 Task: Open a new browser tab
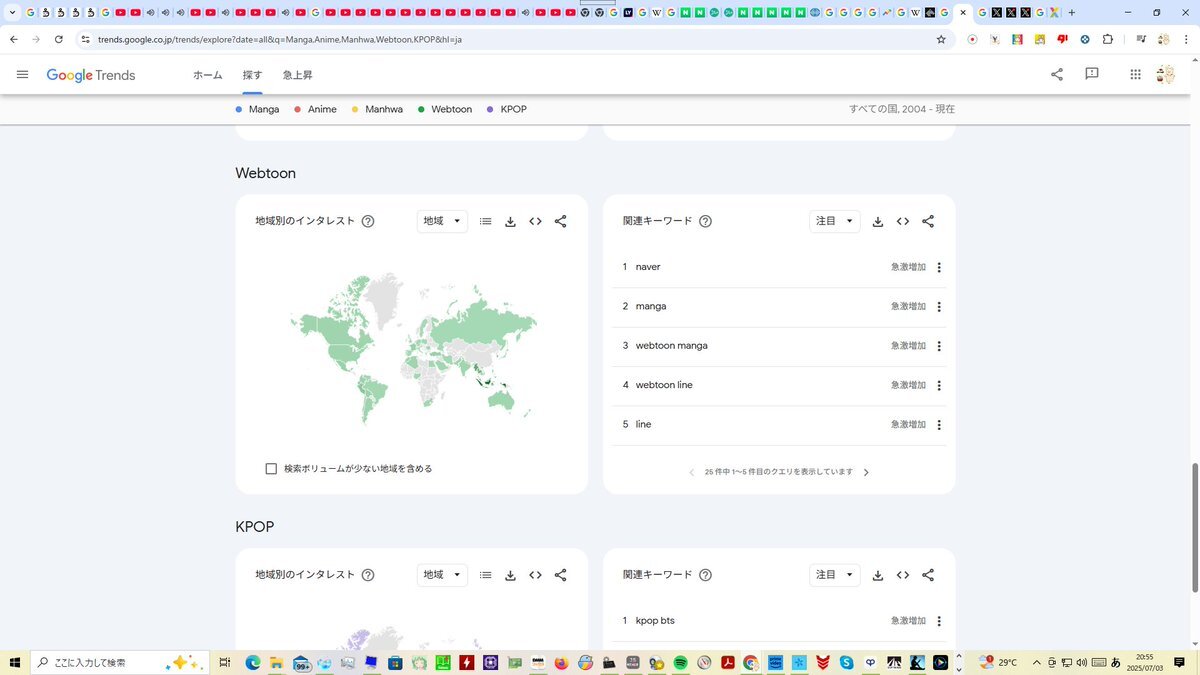1072,13
